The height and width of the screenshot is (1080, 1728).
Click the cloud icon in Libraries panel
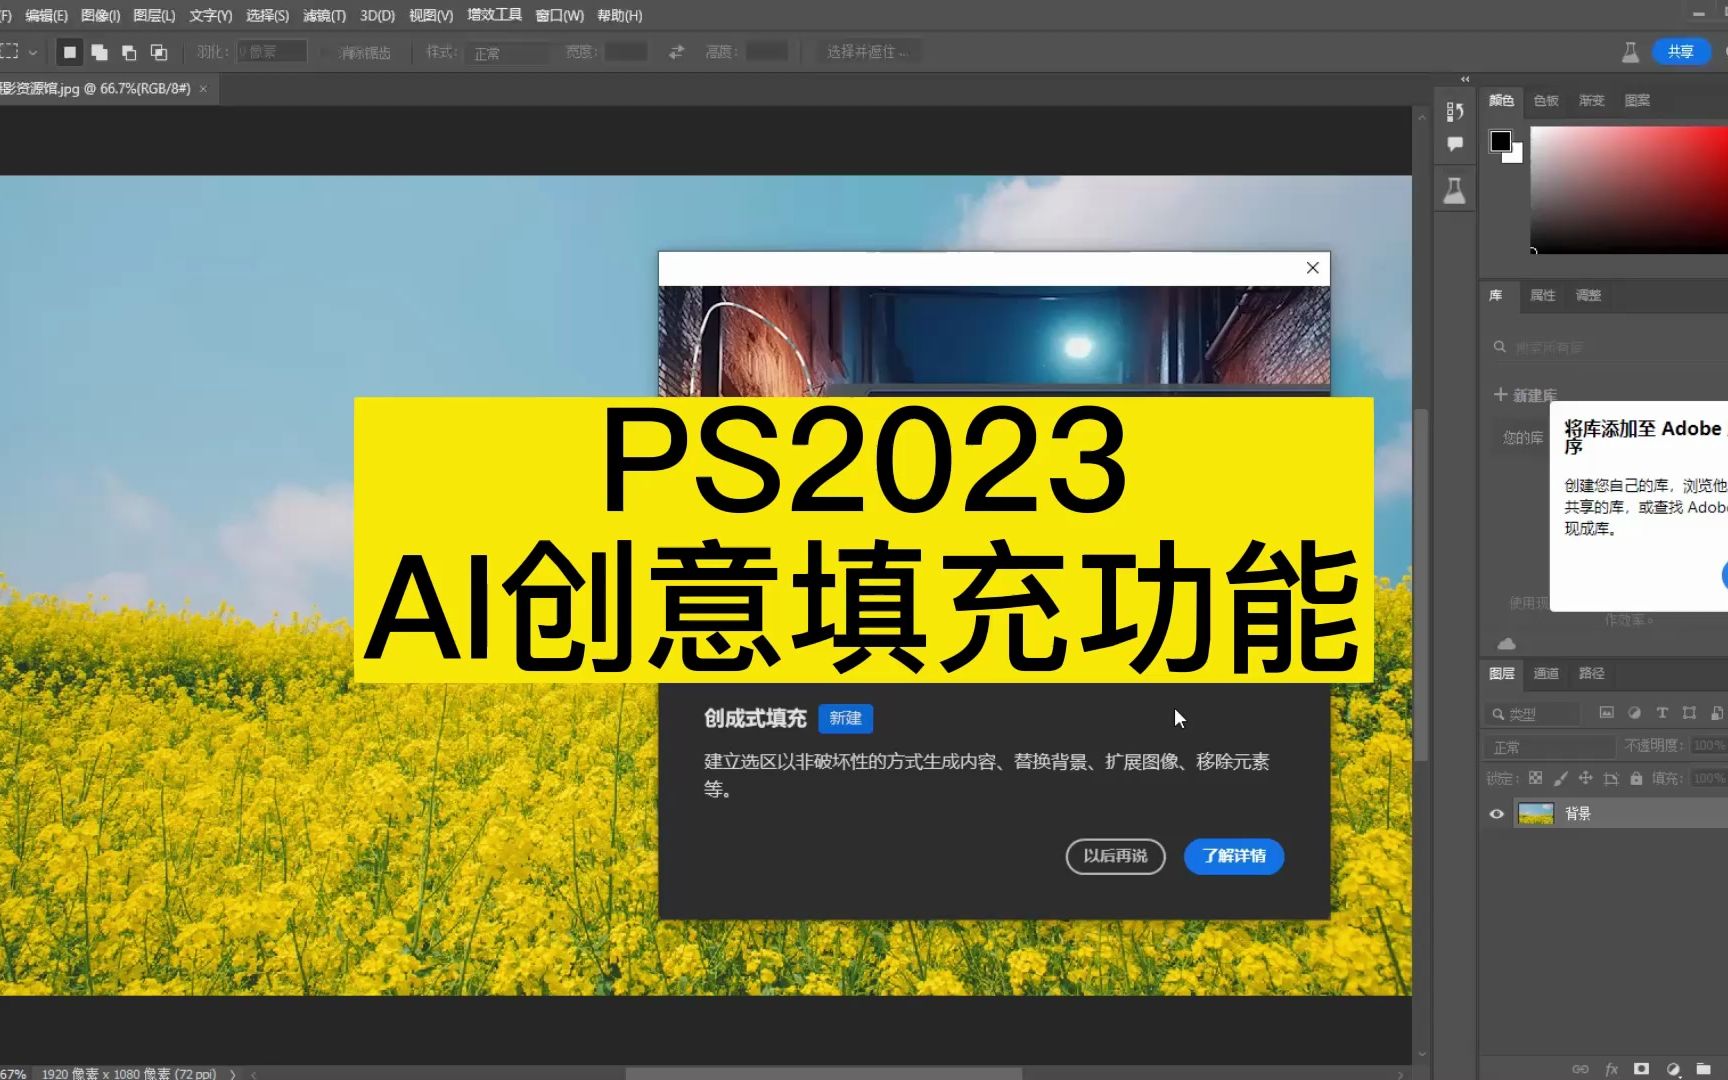[1507, 643]
